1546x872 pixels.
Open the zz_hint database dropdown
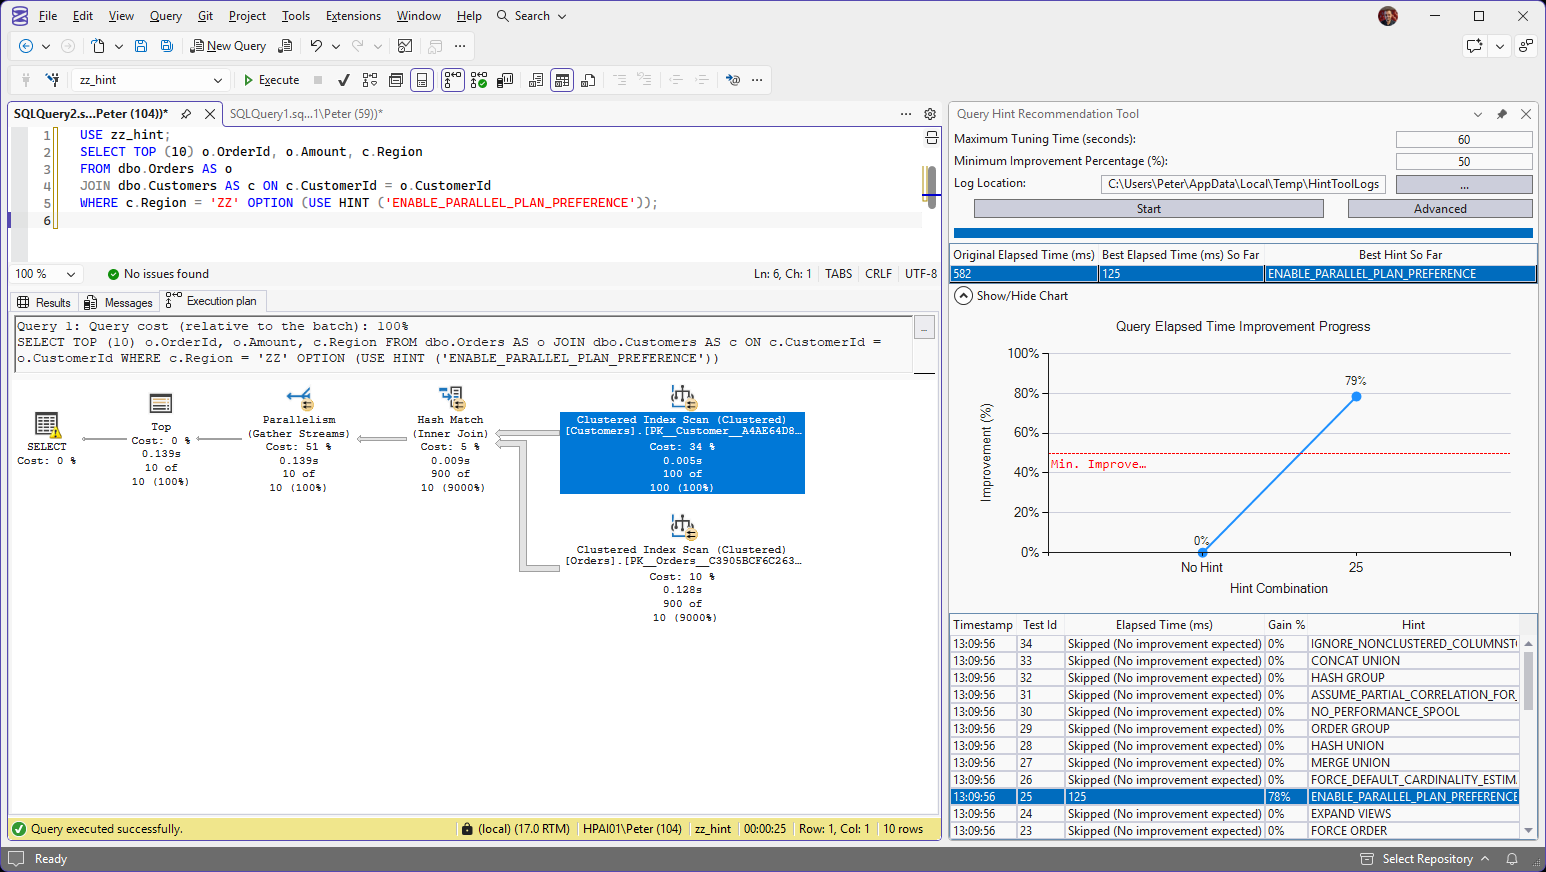(x=217, y=80)
